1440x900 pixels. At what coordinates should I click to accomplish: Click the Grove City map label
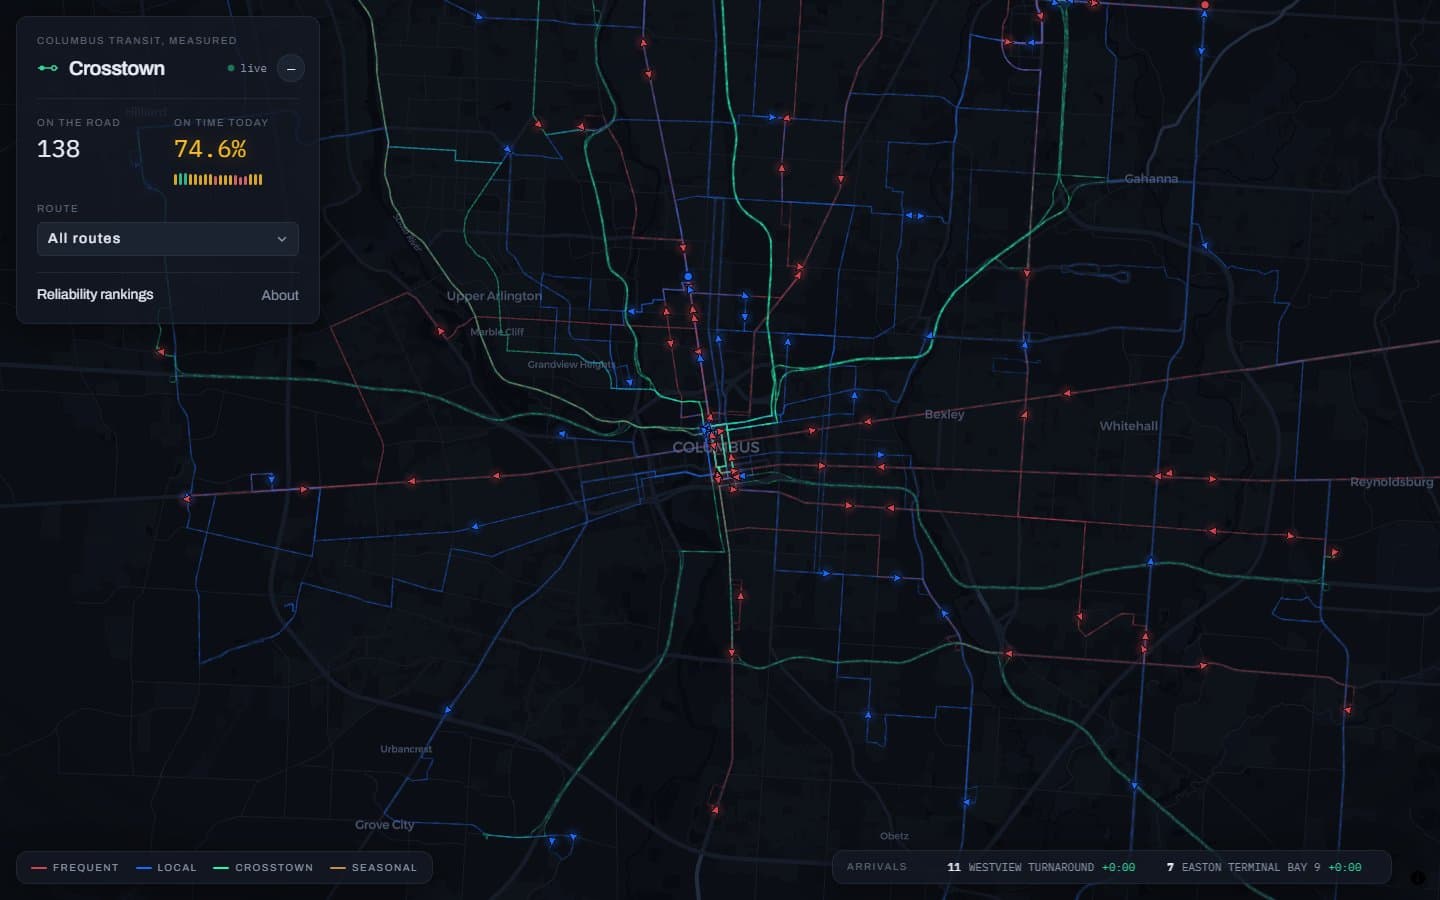coord(385,825)
